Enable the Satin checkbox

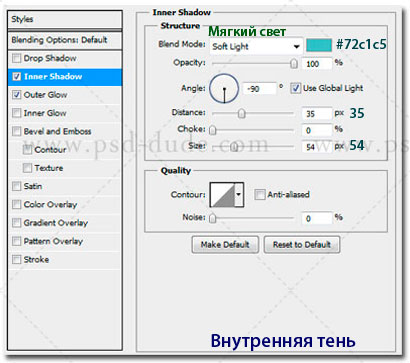(x=16, y=186)
